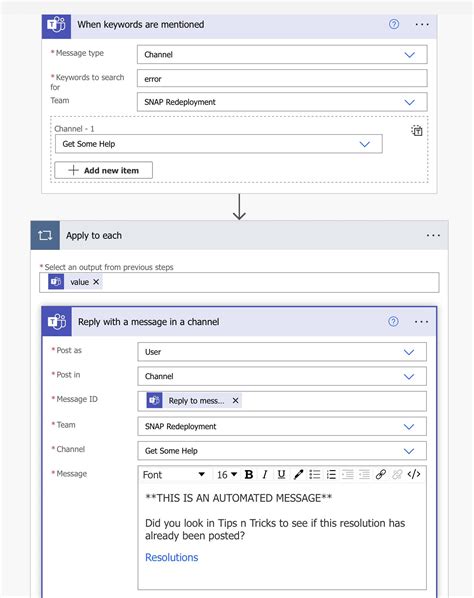474x598 pixels.
Task: Click the Teams icon in Message ID token
Action: pyautogui.click(x=154, y=400)
